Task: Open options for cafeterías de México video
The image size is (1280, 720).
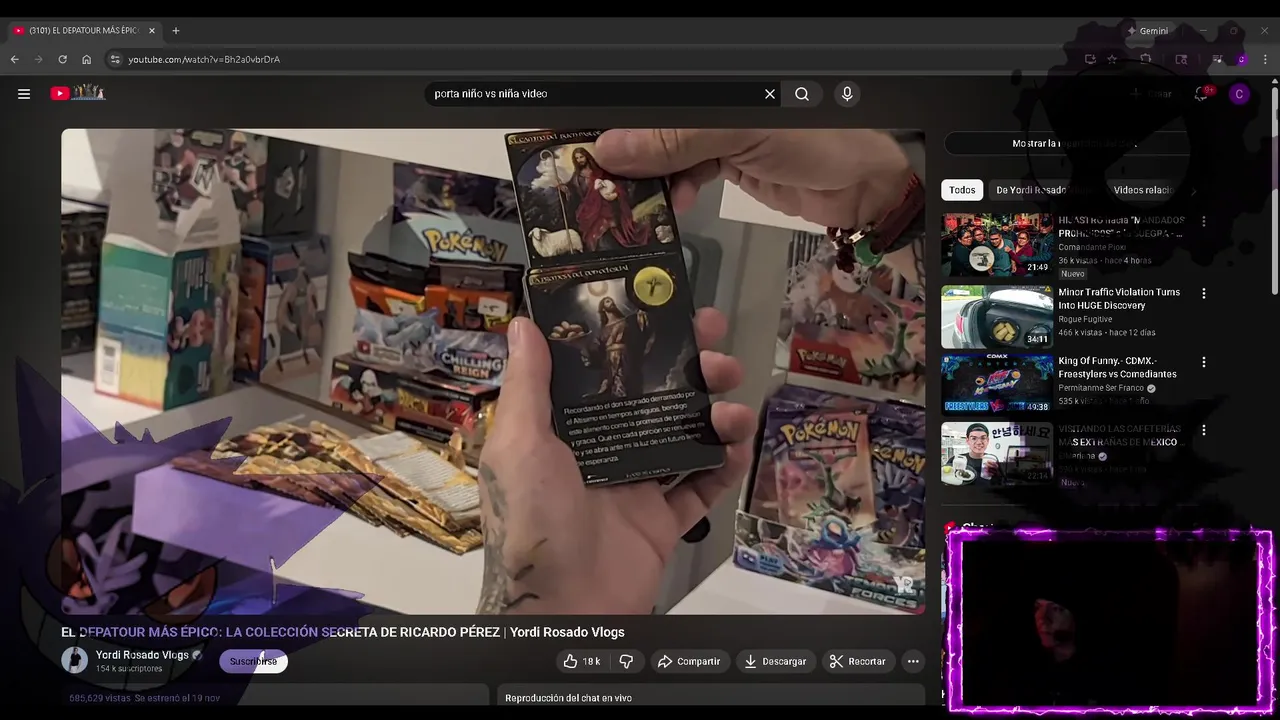Action: pyautogui.click(x=1204, y=430)
